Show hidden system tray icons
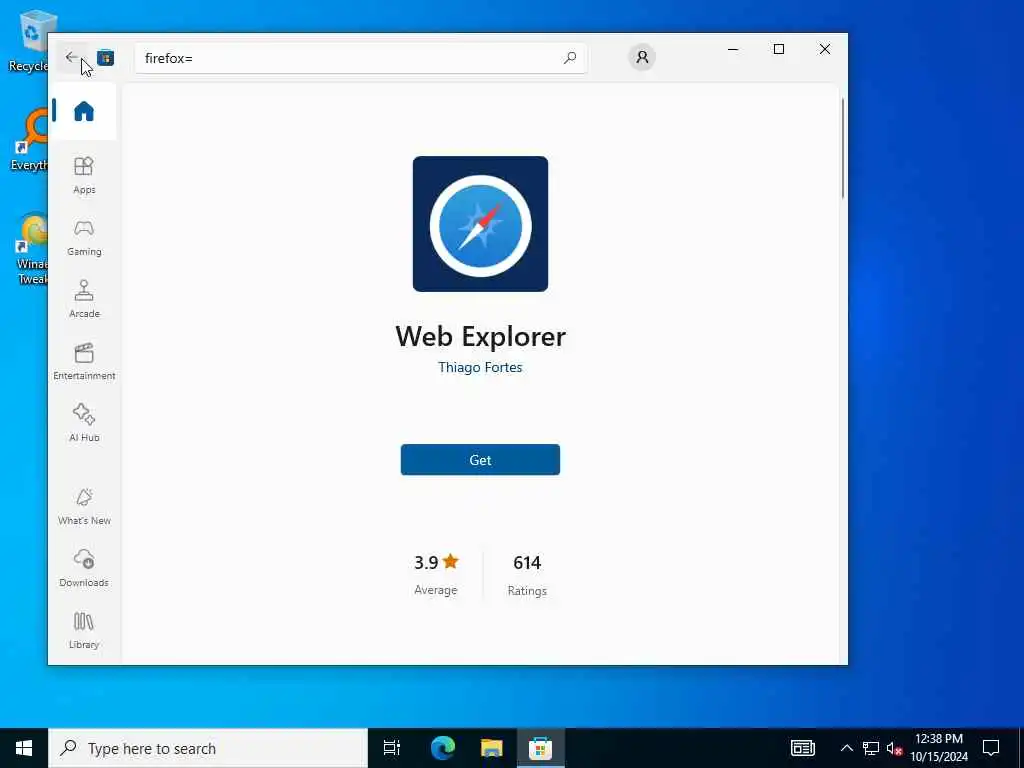Viewport: 1024px width, 768px height. 846,748
